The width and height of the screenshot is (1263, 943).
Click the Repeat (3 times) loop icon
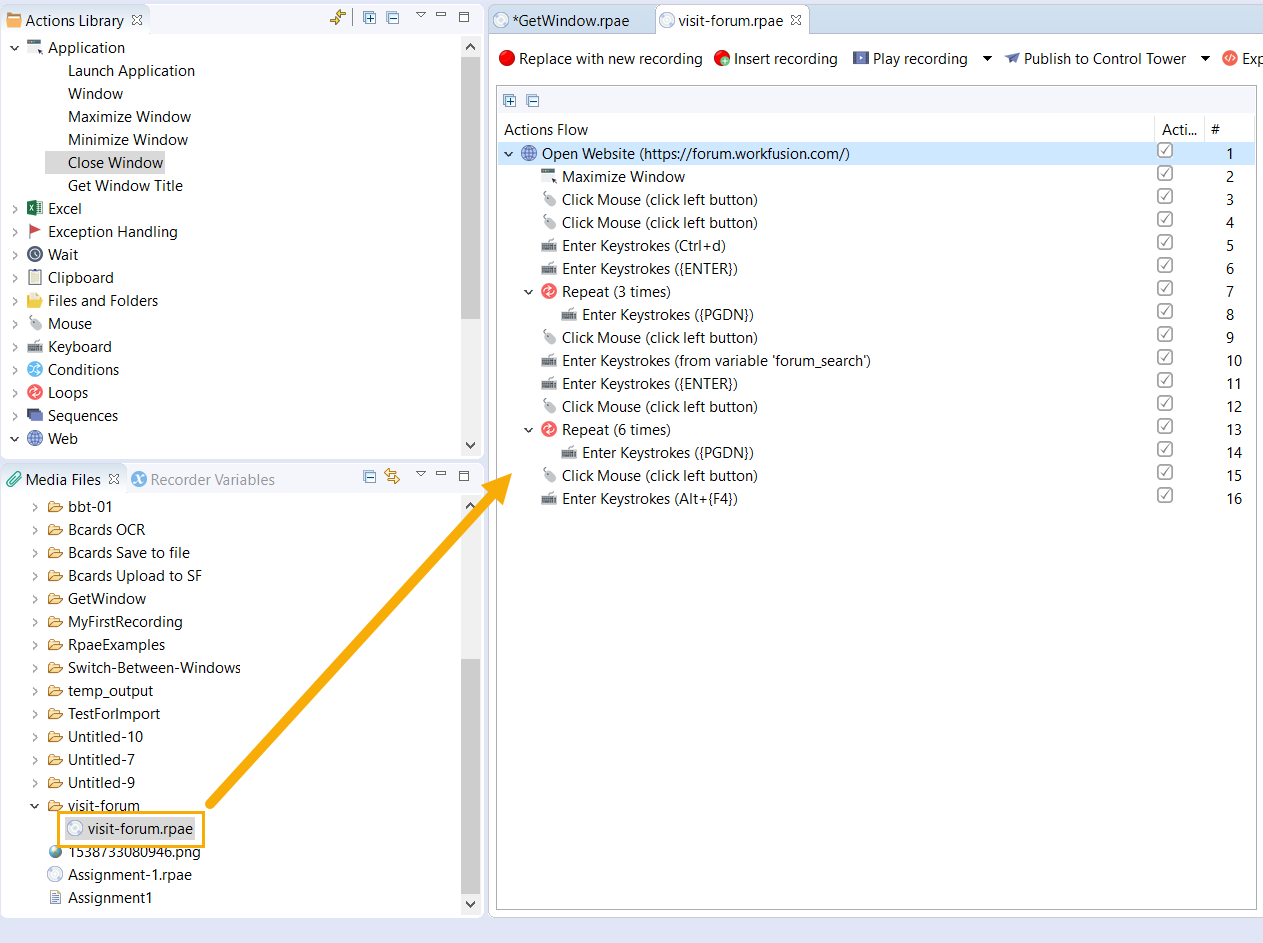tap(548, 291)
